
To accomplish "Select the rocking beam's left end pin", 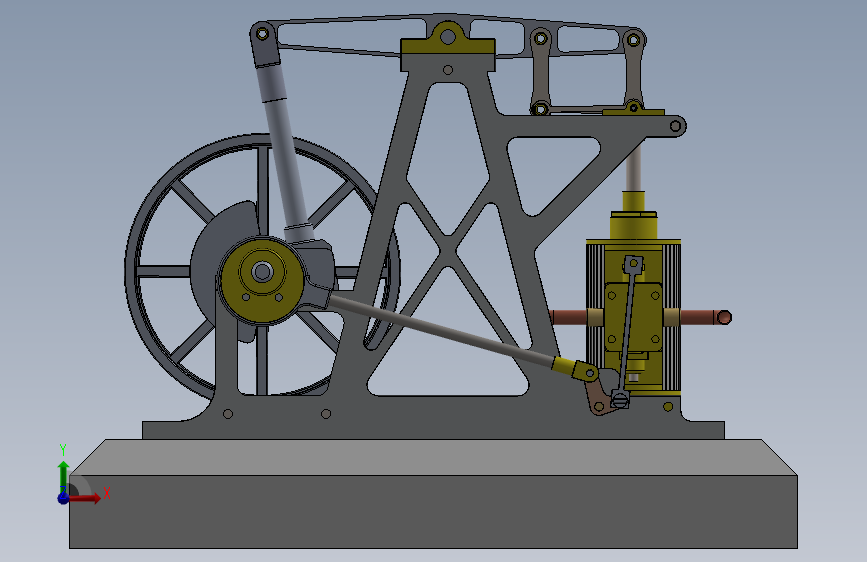I will tap(263, 34).
